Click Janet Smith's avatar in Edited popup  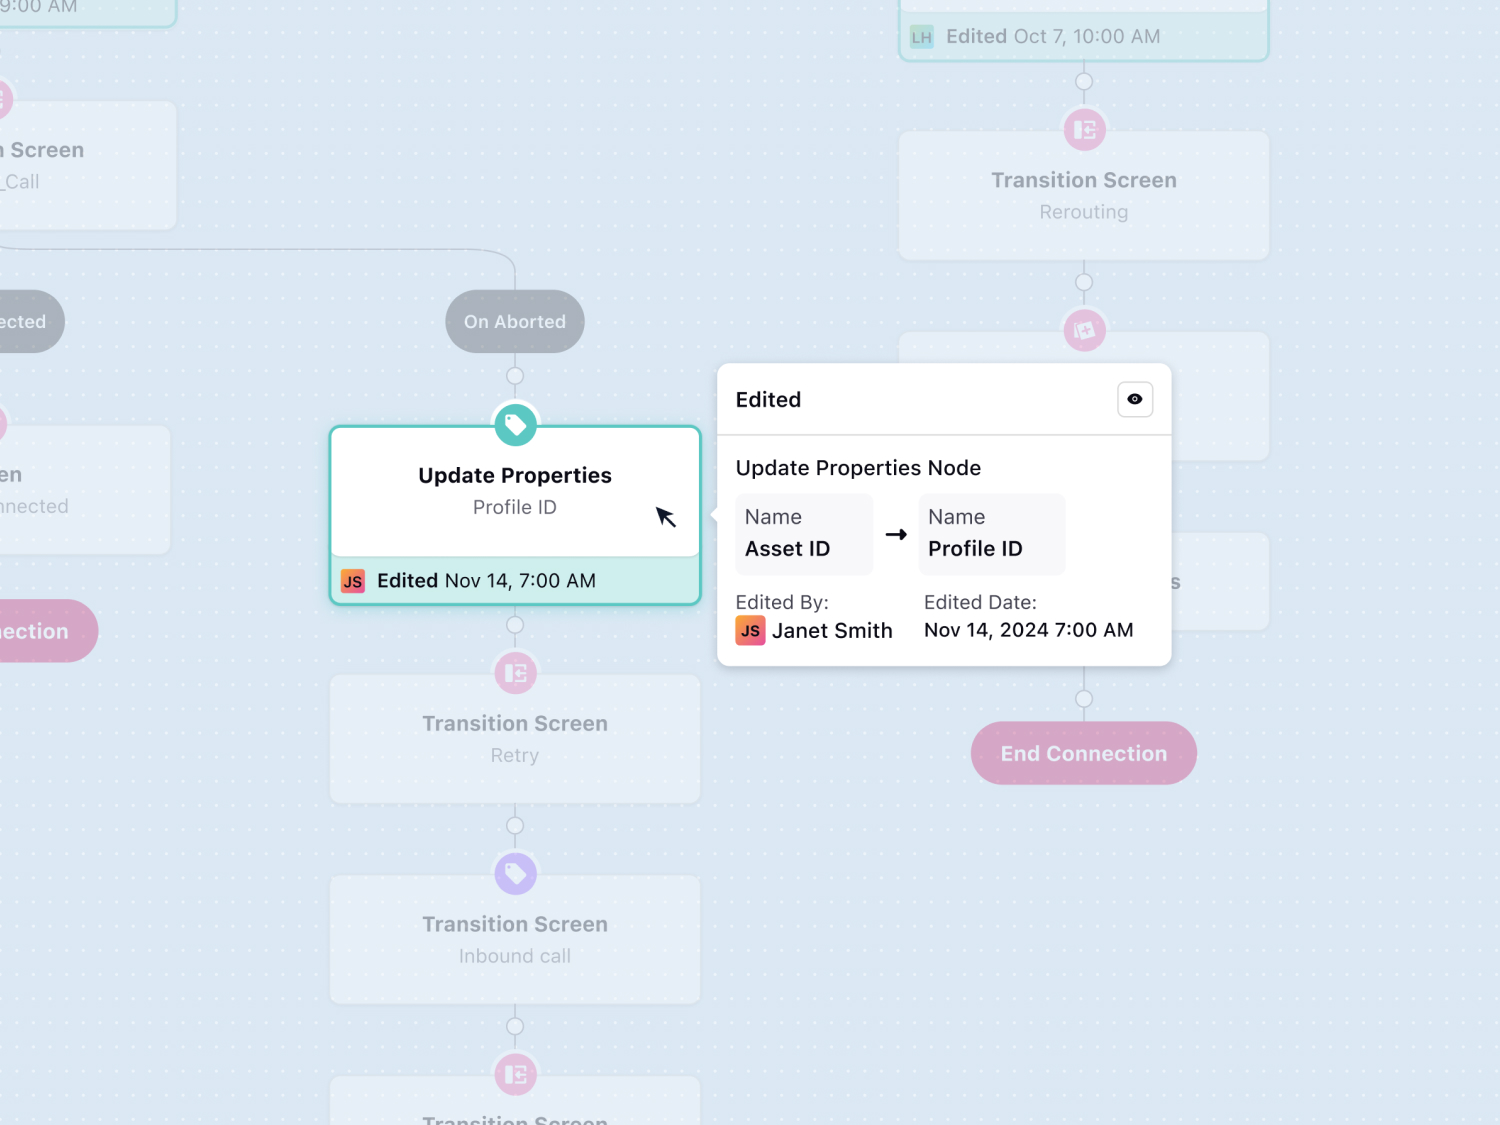coord(750,630)
